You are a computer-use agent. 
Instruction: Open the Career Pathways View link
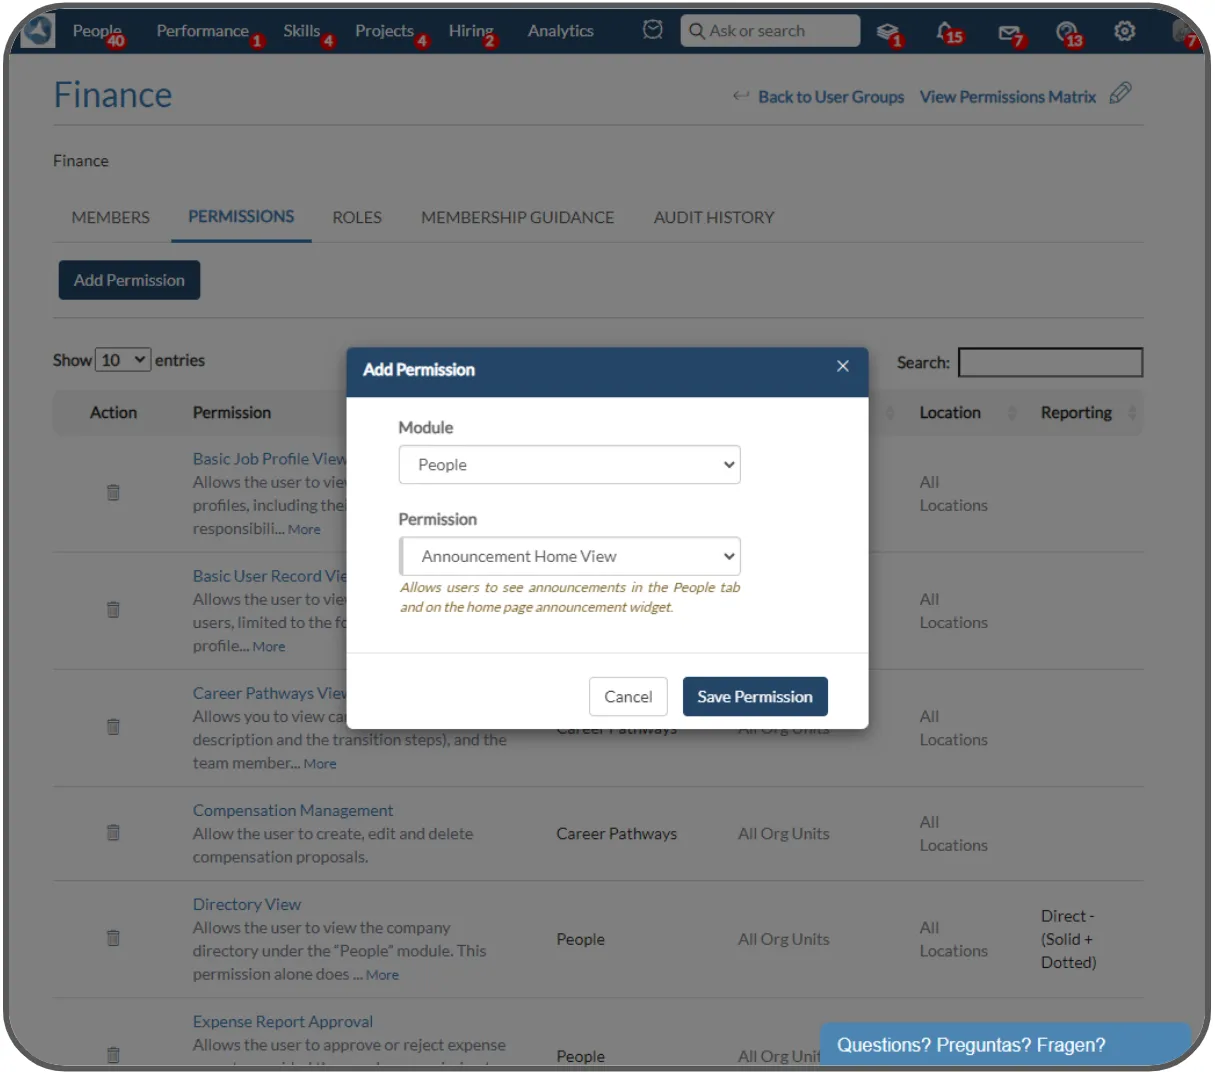(270, 693)
